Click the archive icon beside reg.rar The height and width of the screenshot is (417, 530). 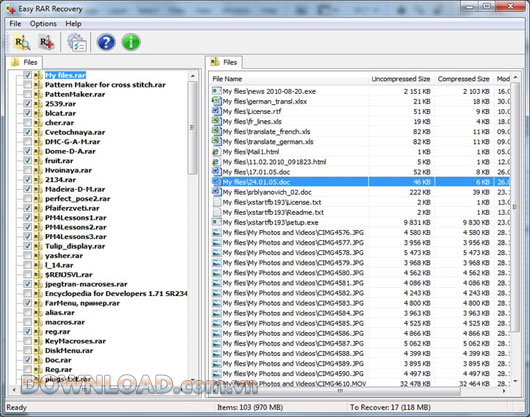pos(38,332)
